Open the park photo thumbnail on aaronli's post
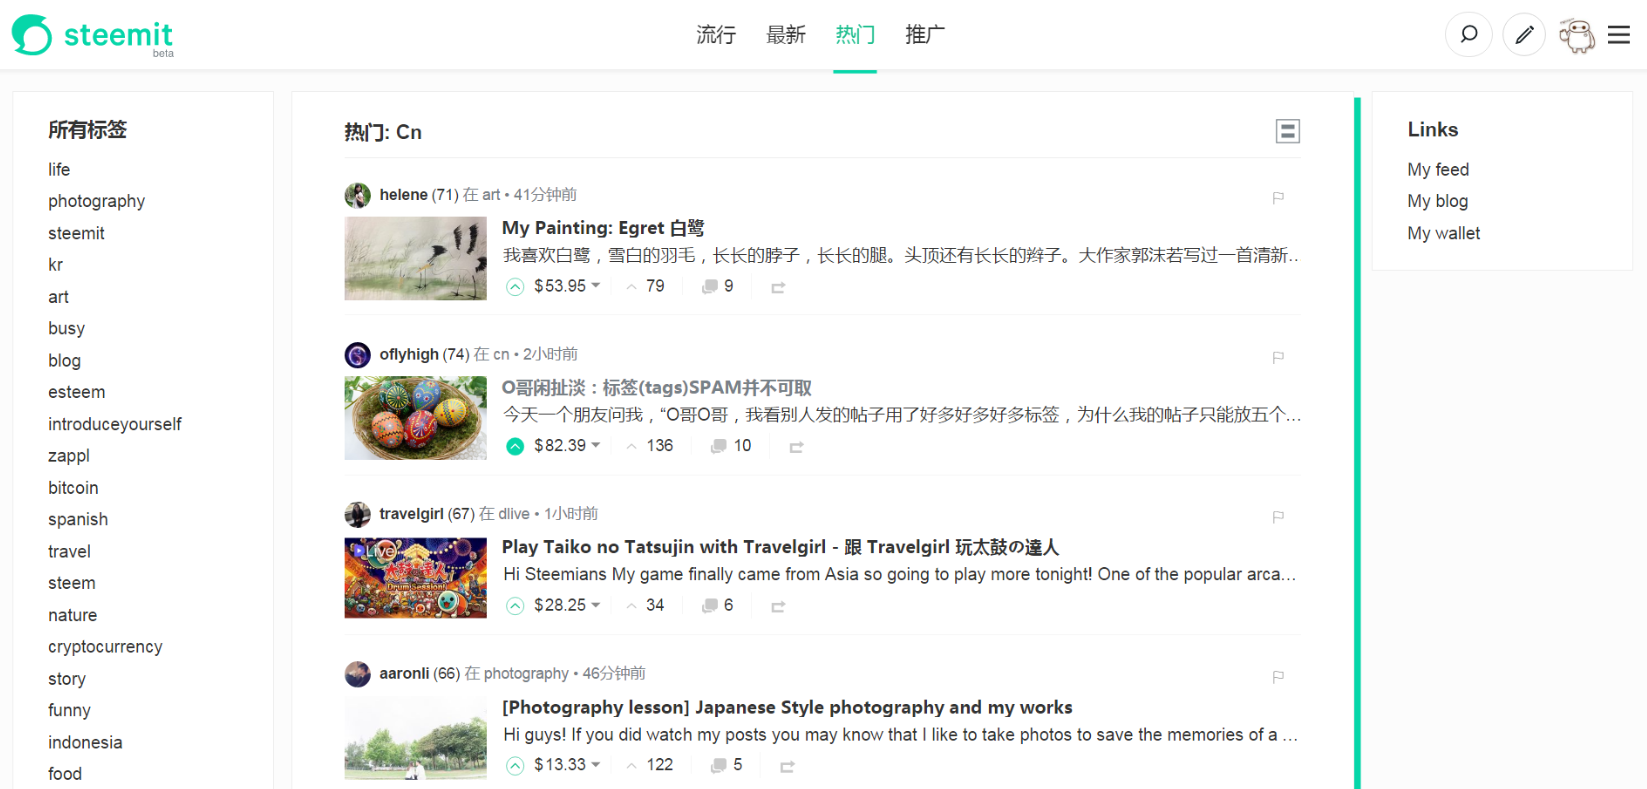Image resolution: width=1647 pixels, height=789 pixels. (416, 738)
